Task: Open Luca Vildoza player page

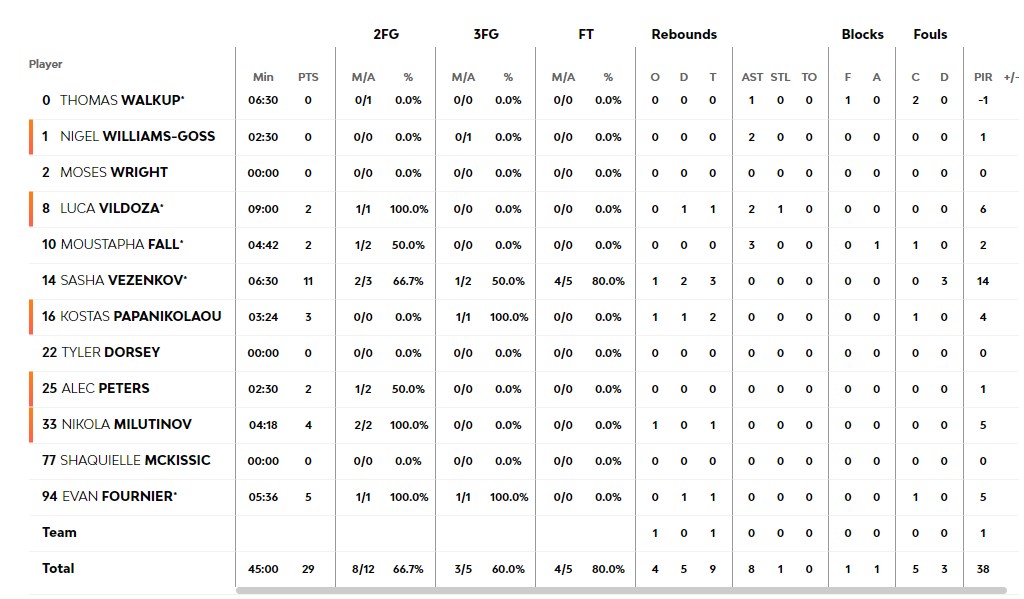Action: (x=111, y=208)
